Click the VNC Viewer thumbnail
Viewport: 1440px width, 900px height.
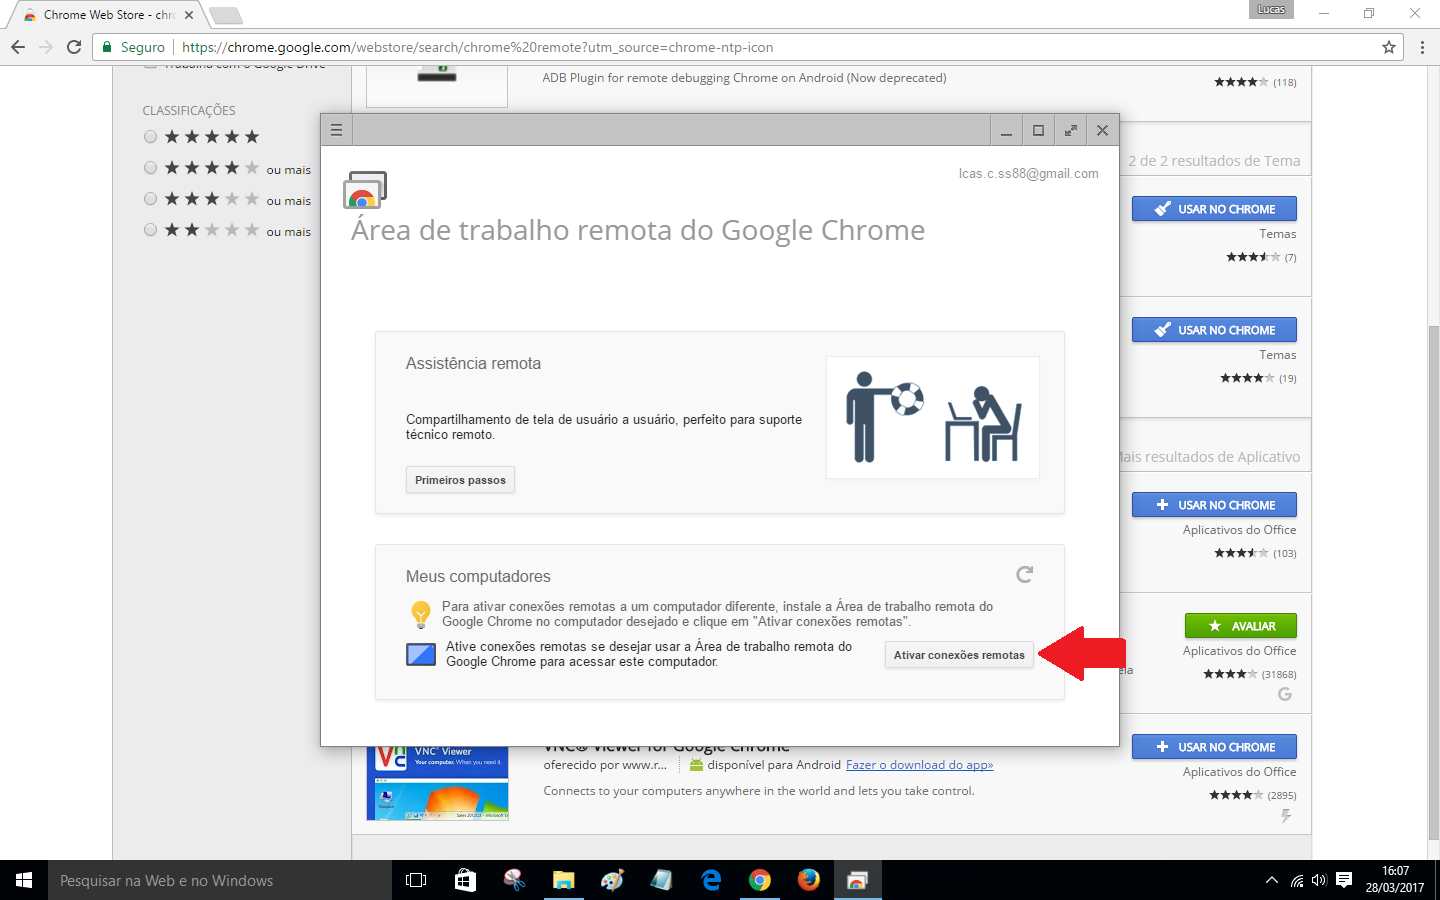[437, 783]
